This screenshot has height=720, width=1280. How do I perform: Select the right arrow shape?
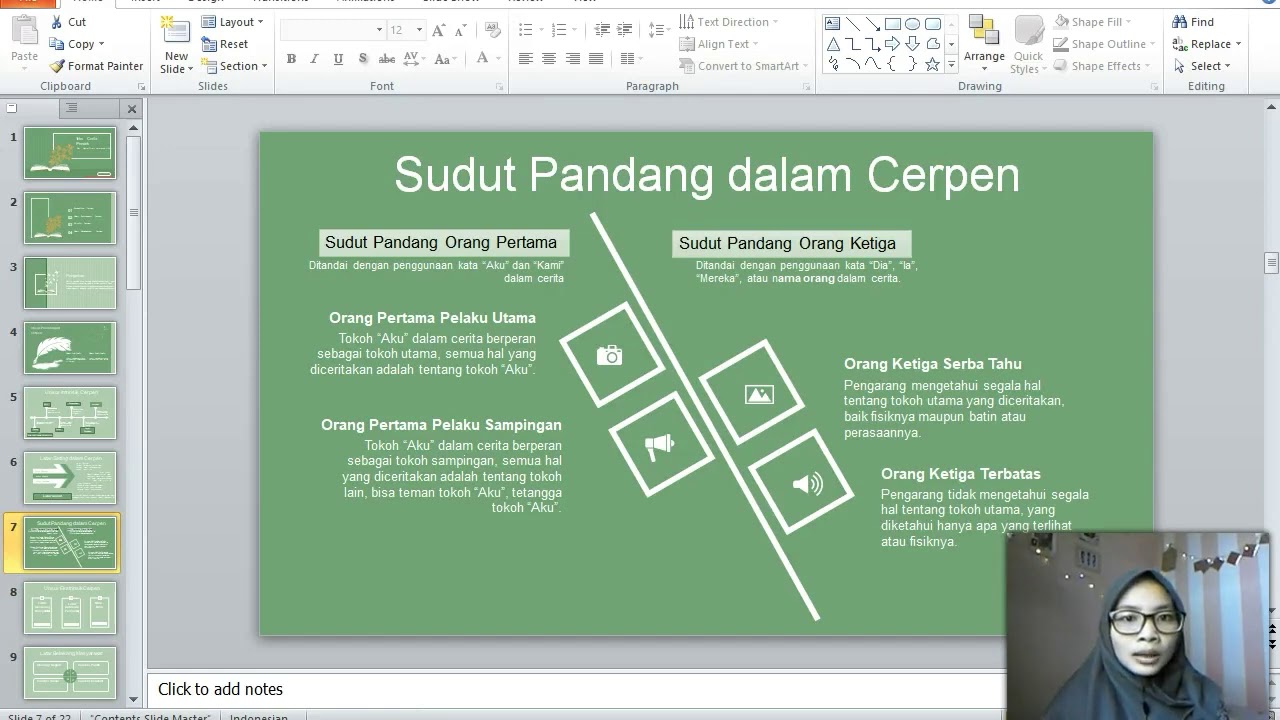pos(892,44)
